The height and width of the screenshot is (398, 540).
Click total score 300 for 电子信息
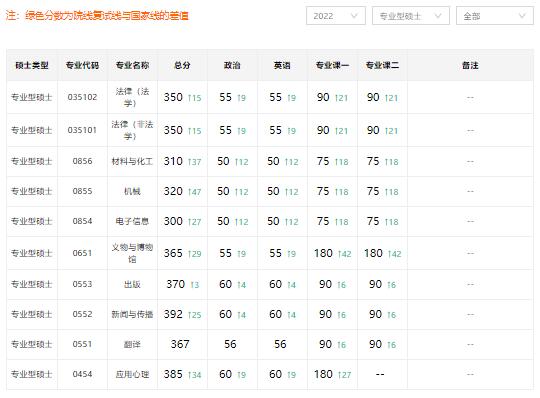point(173,221)
